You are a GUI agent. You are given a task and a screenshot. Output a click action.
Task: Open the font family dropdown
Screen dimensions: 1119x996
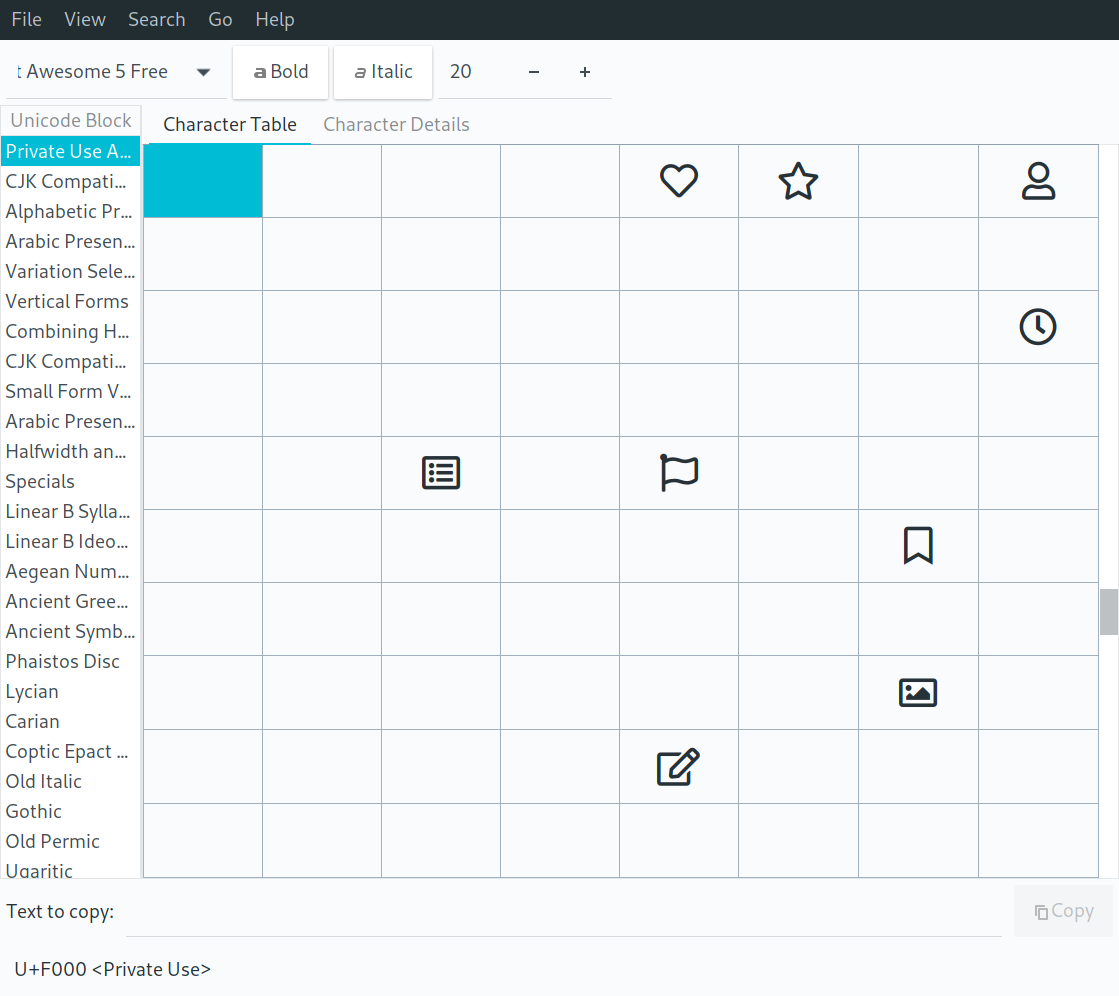tap(203, 71)
